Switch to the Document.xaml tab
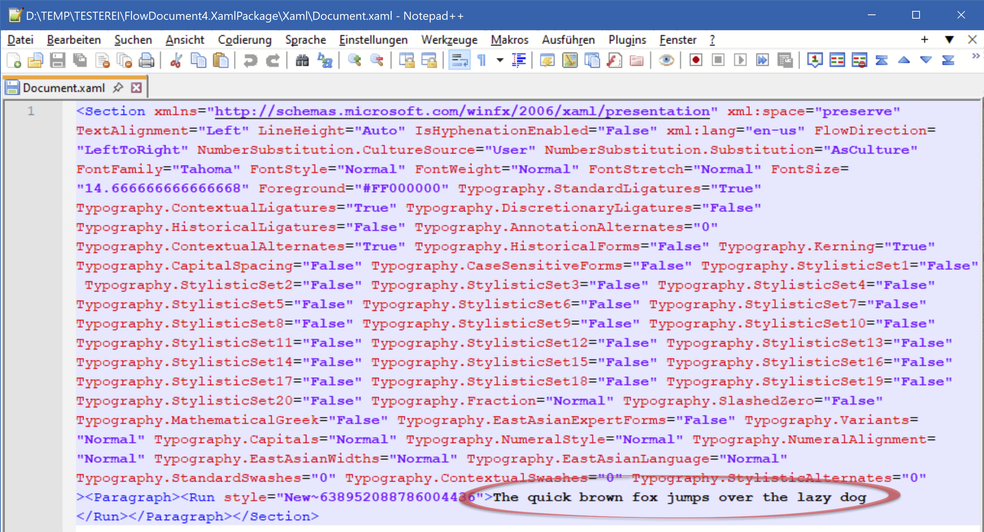 [63, 88]
